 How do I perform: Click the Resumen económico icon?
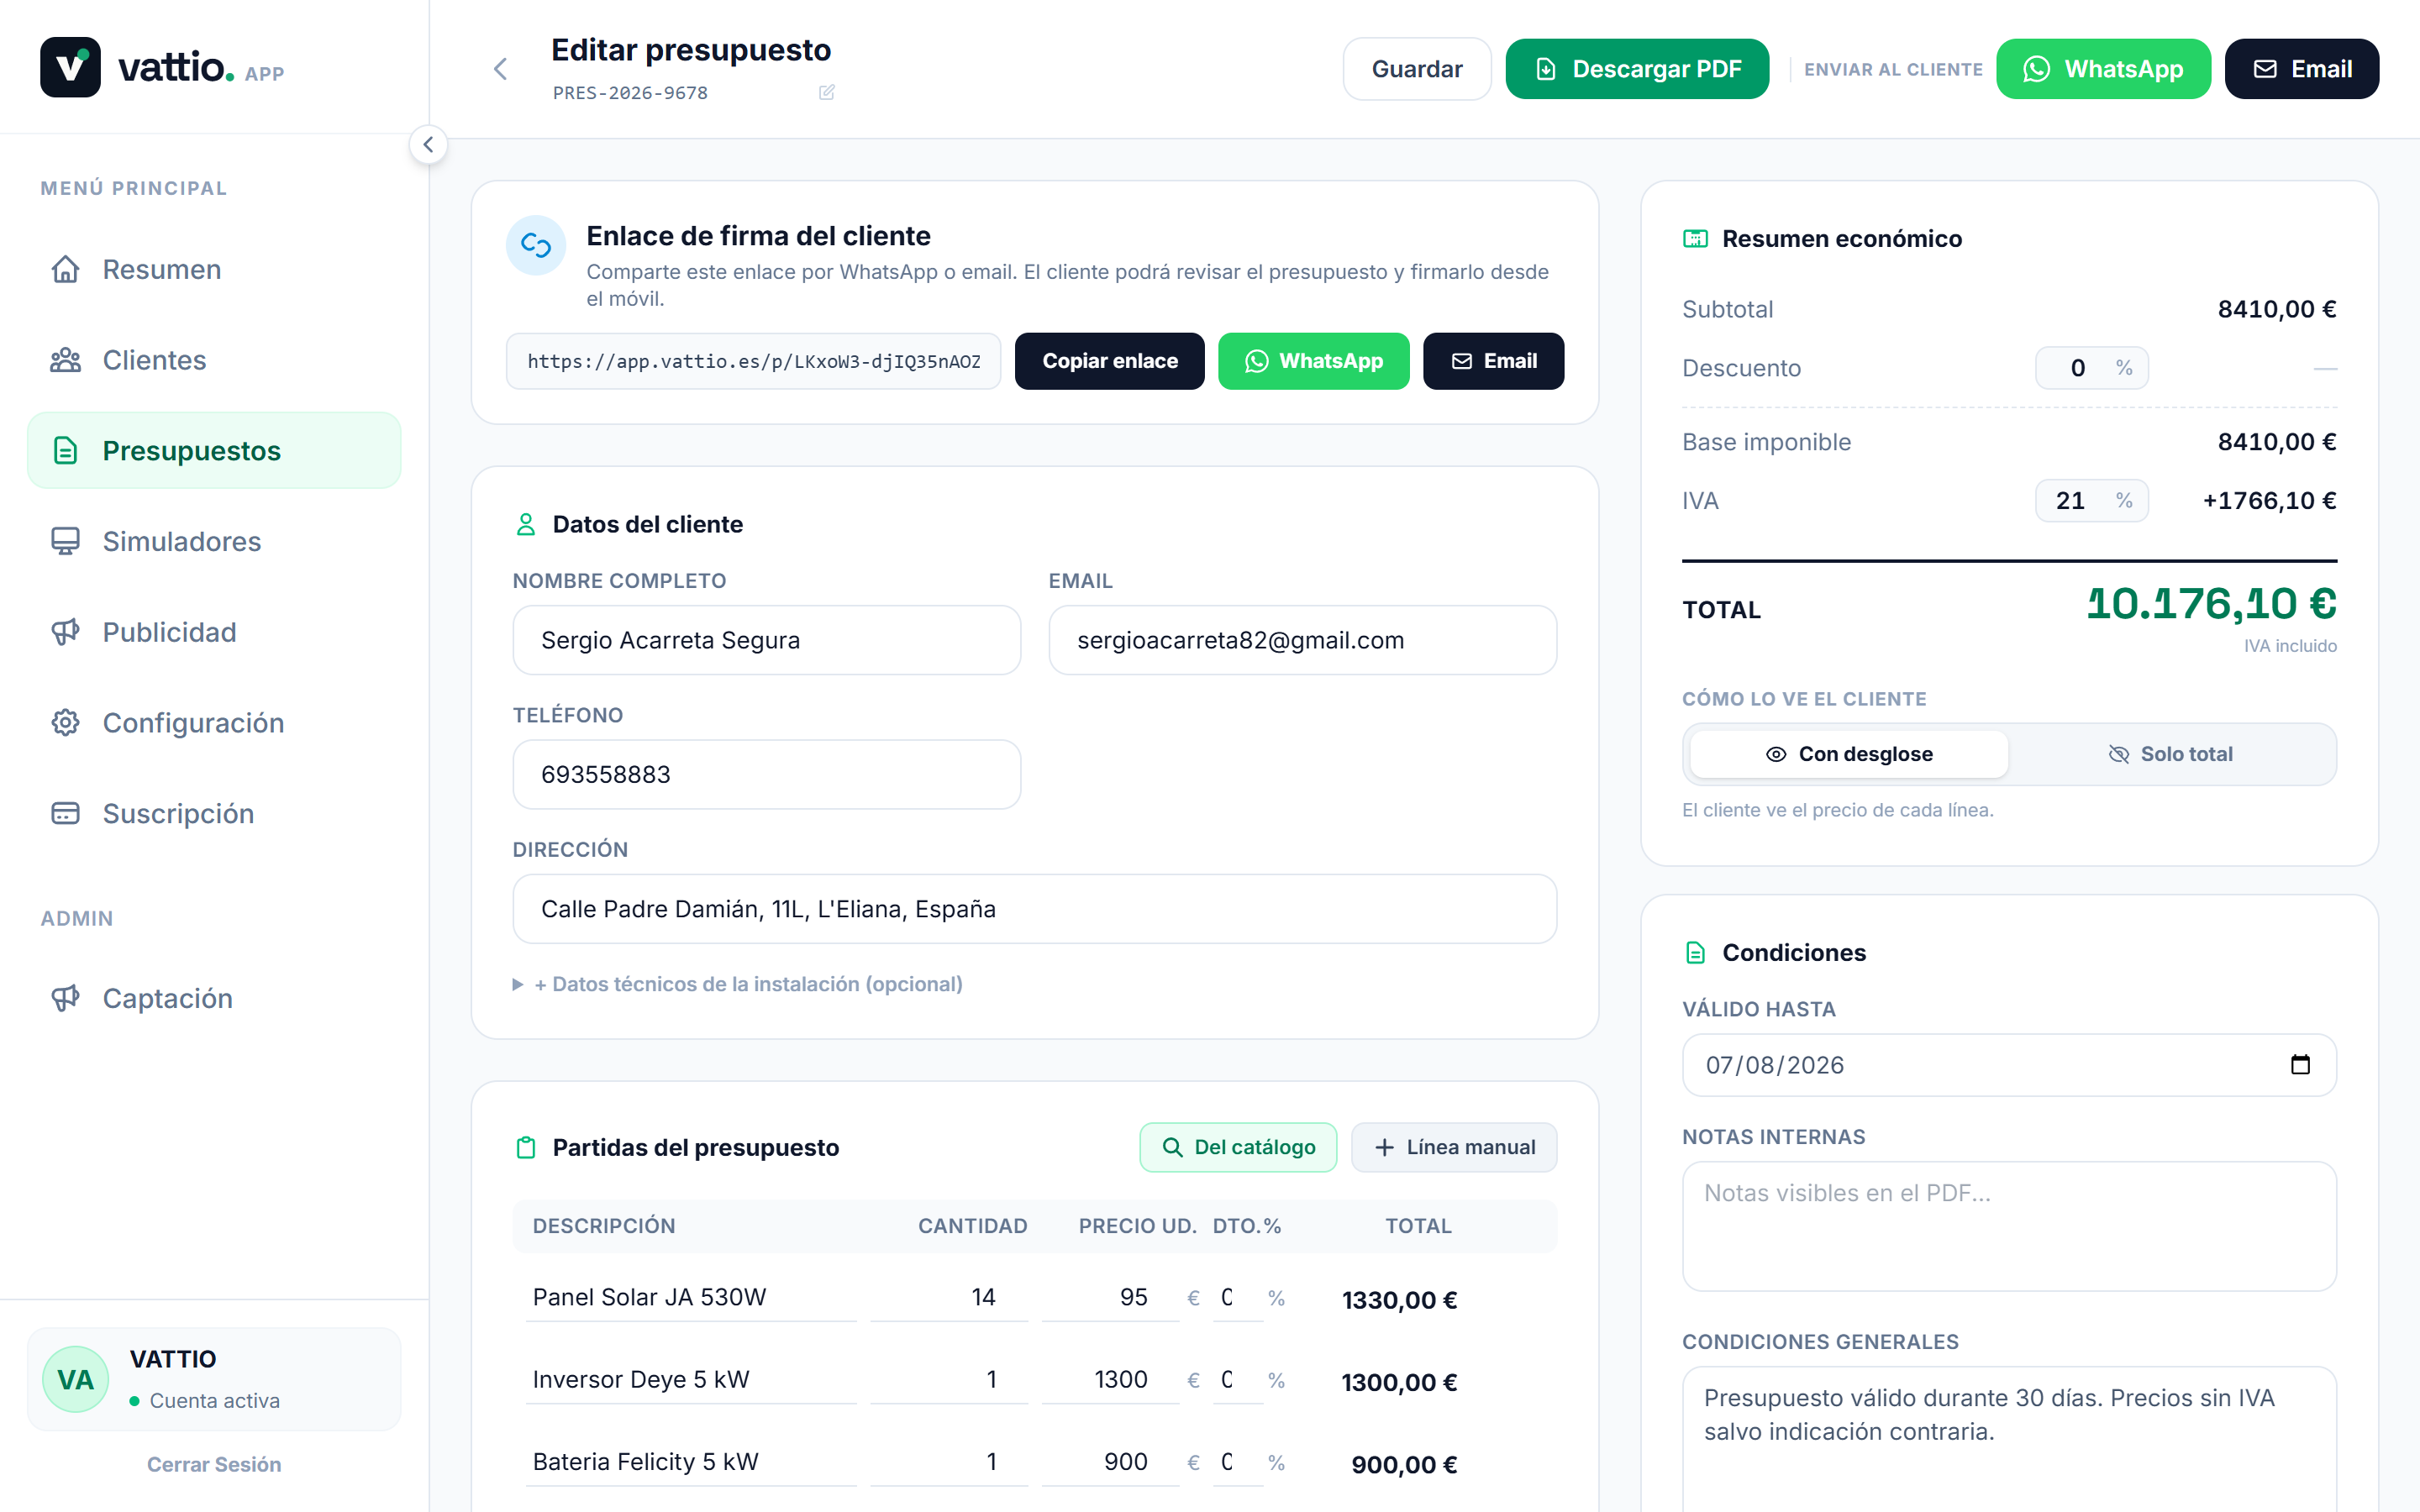(x=1695, y=238)
